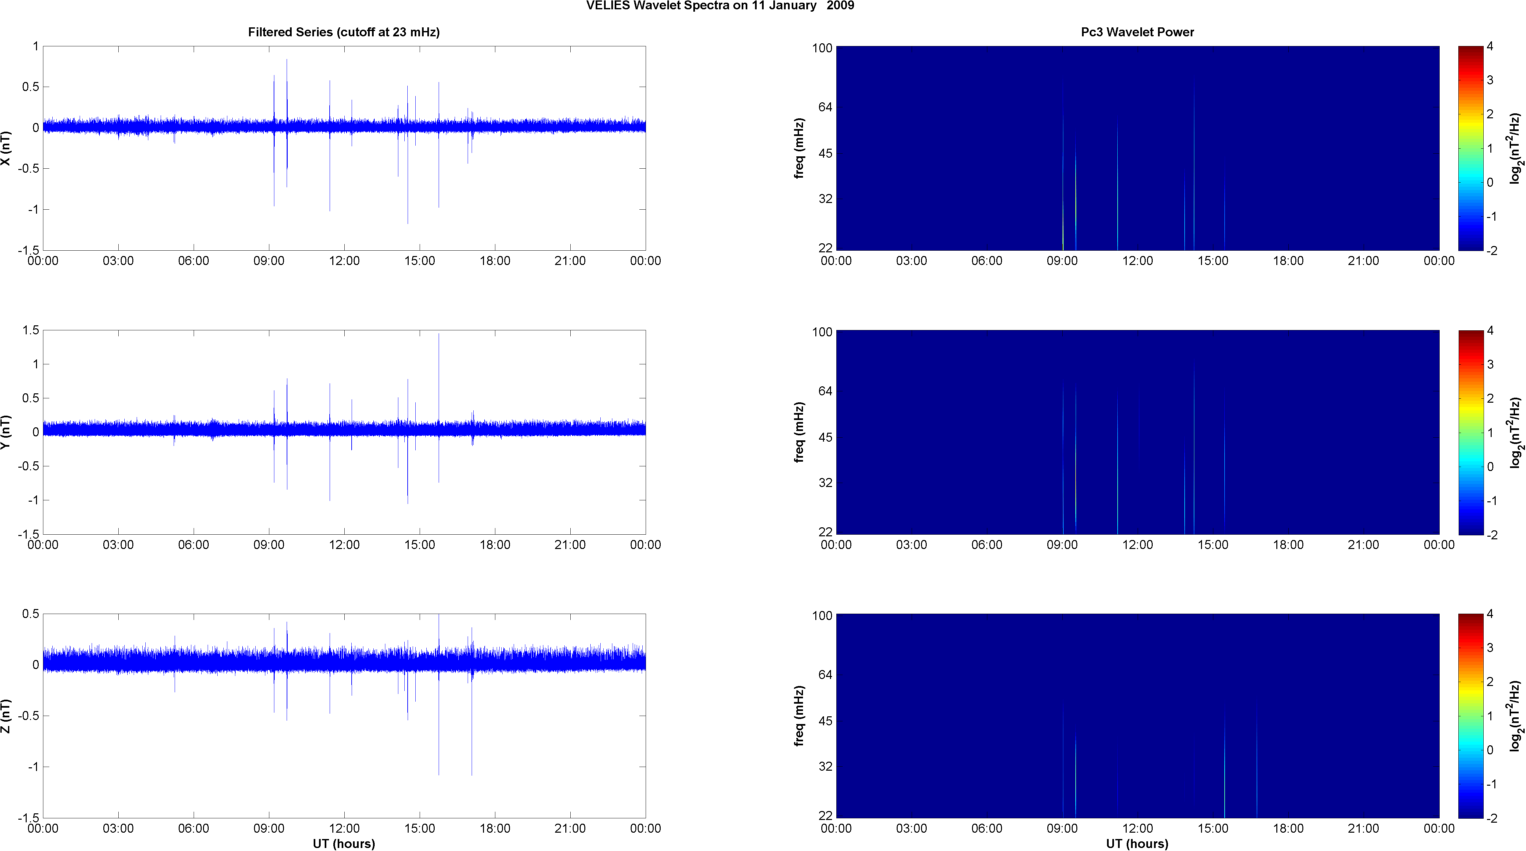Click the top spectrogram's color bar
Screen dimensions: 1526x851
tap(1470, 148)
